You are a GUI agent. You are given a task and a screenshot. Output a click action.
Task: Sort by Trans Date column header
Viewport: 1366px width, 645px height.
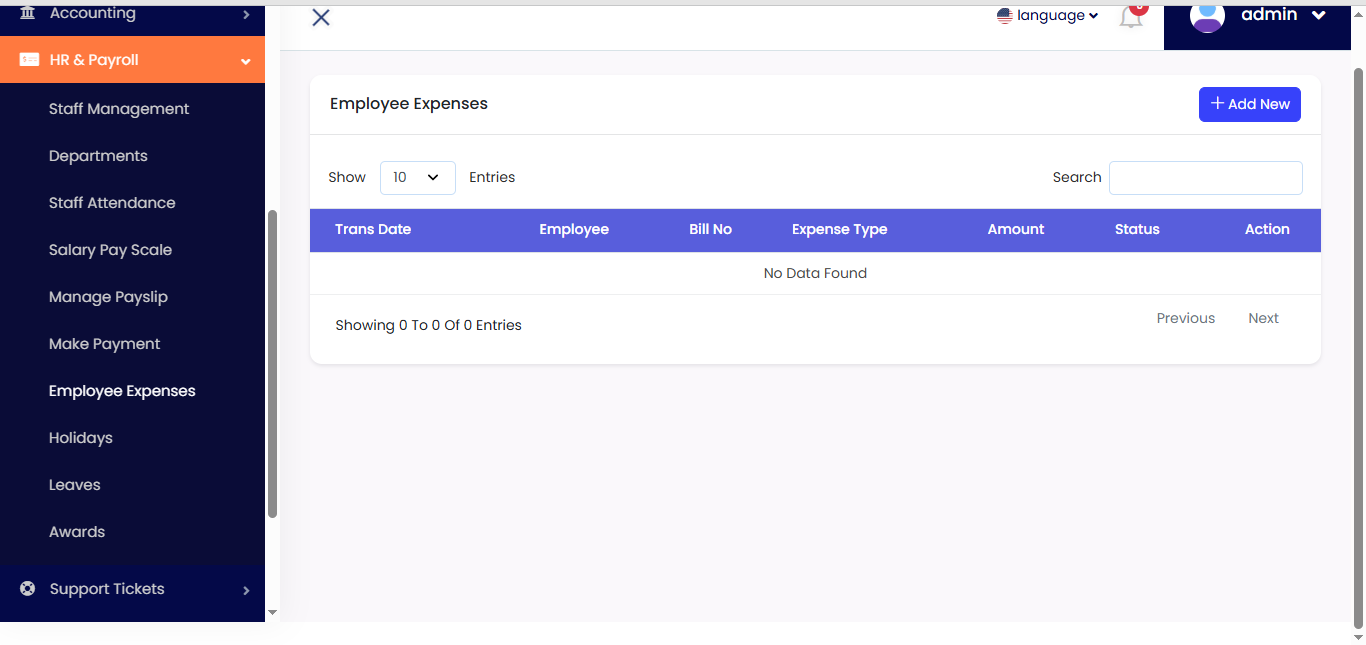coord(373,229)
